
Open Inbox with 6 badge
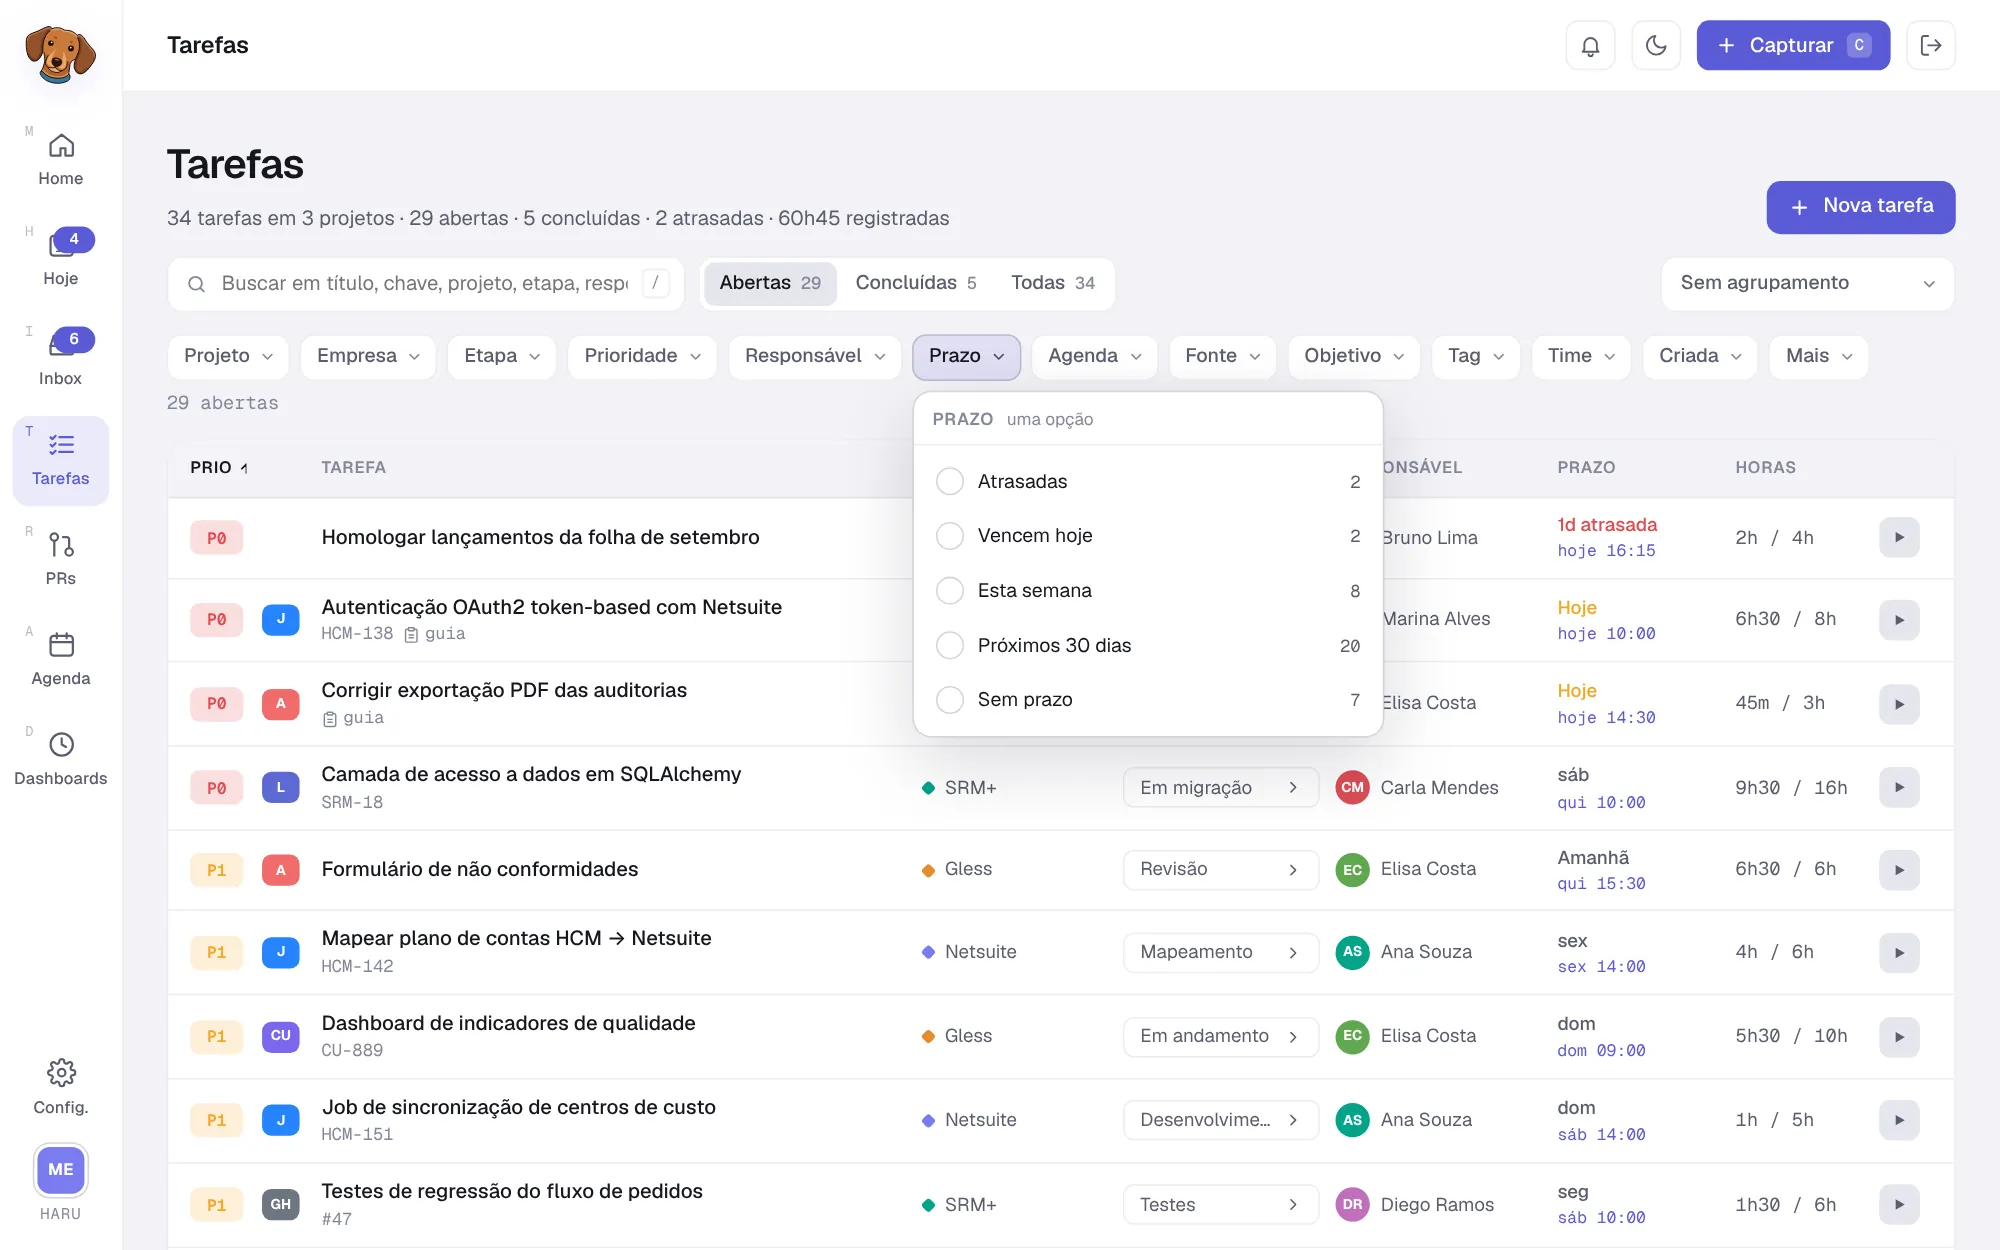coord(61,360)
